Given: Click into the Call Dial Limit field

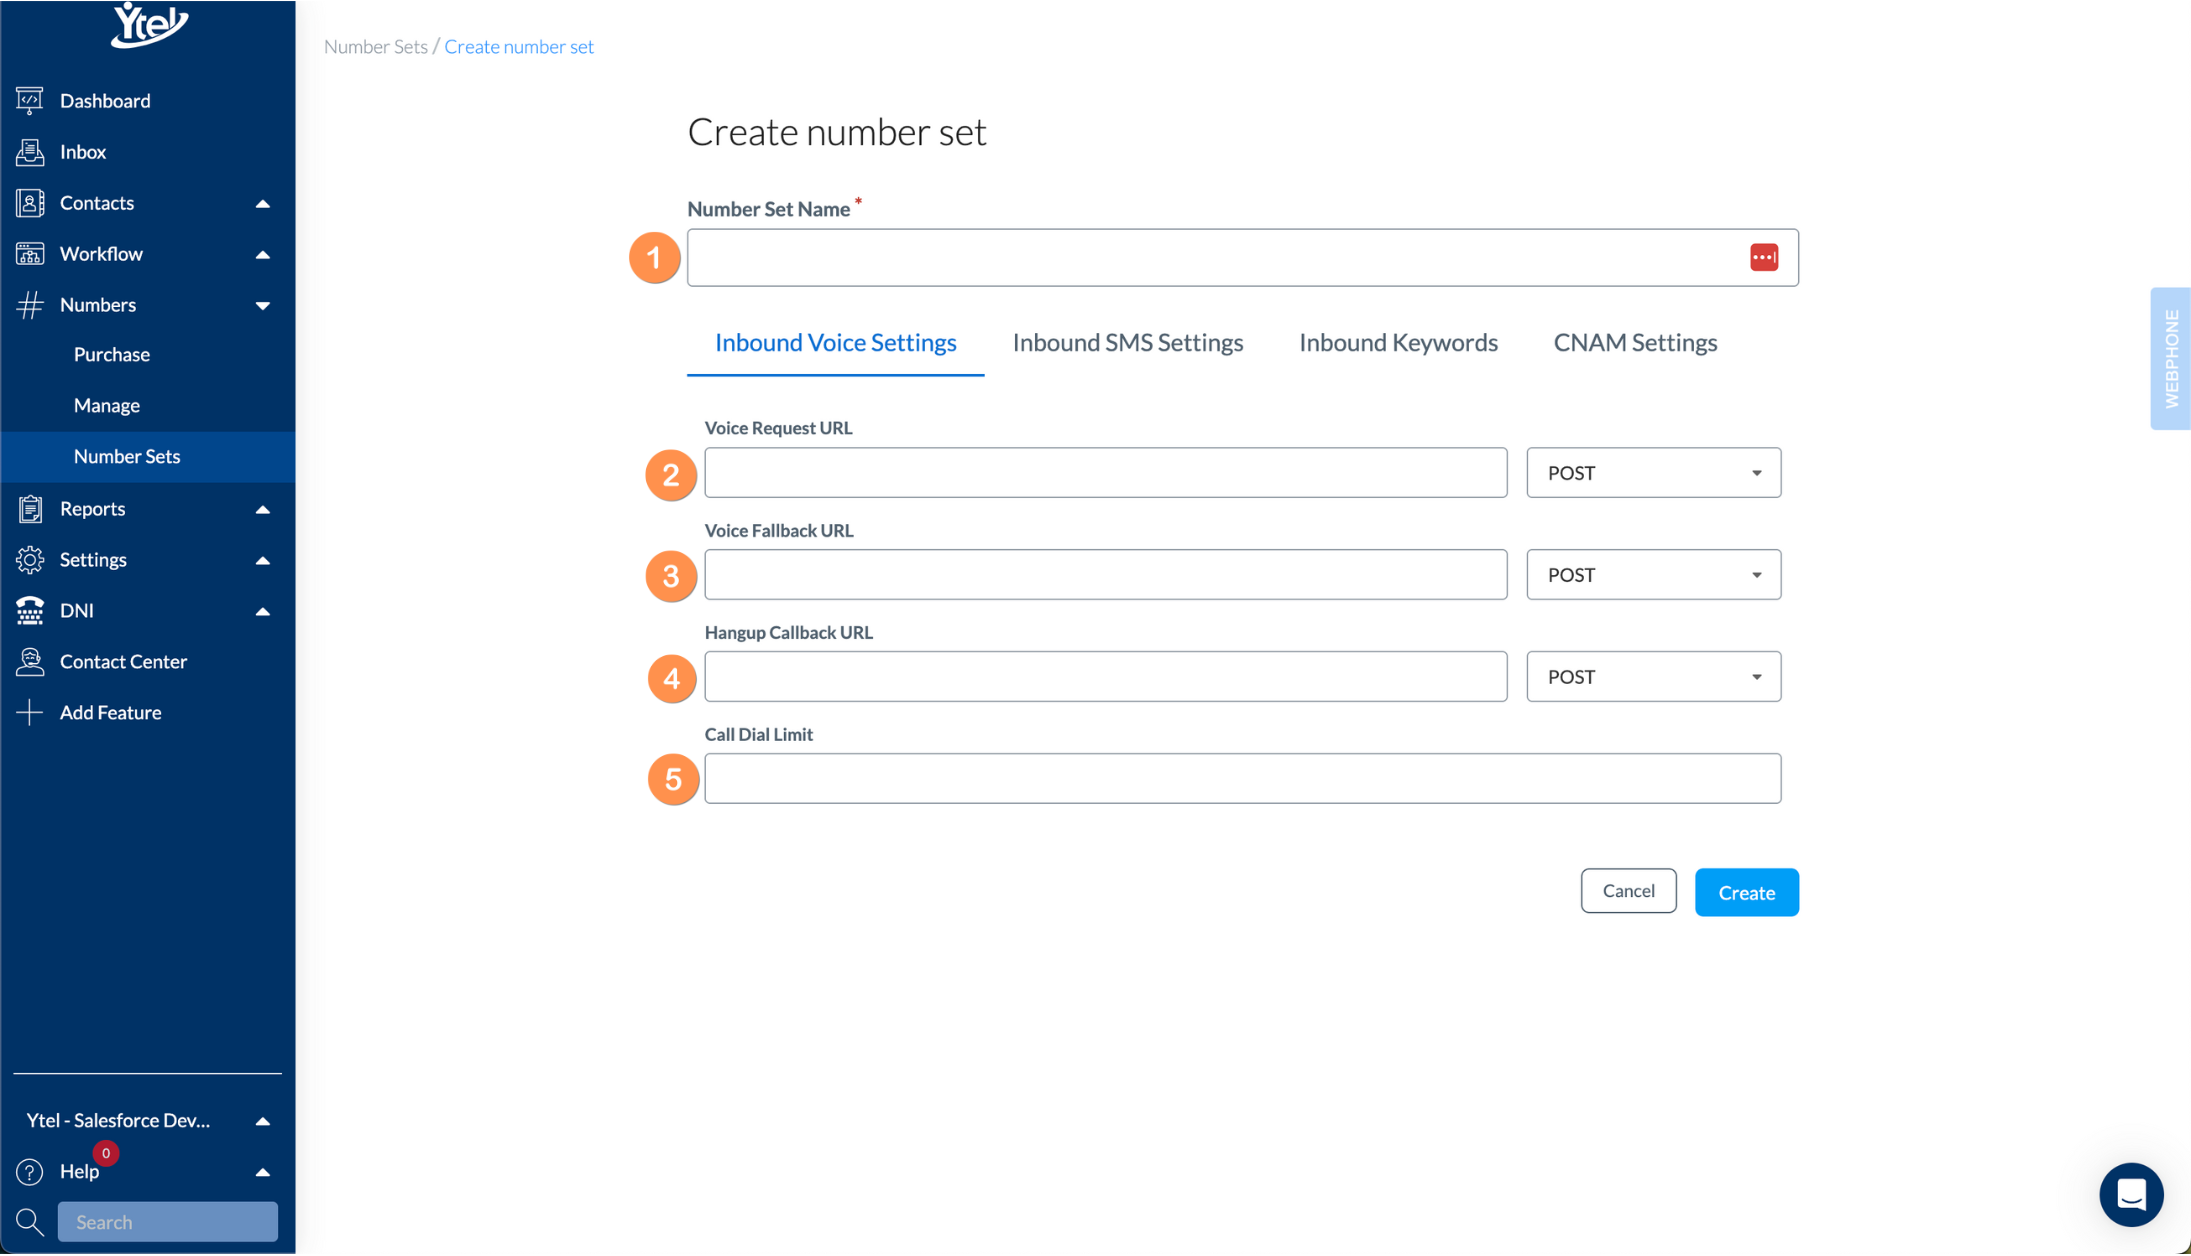Looking at the screenshot, I should 1242,779.
